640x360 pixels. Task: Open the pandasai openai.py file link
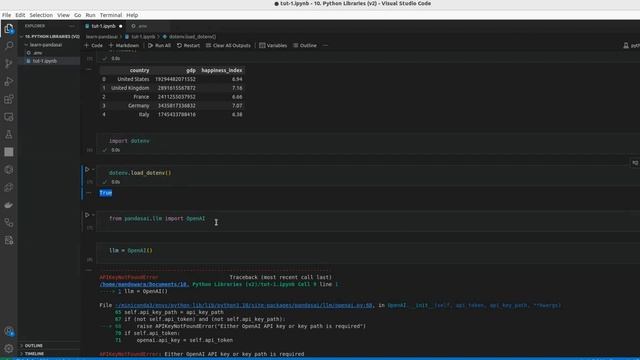click(244, 305)
